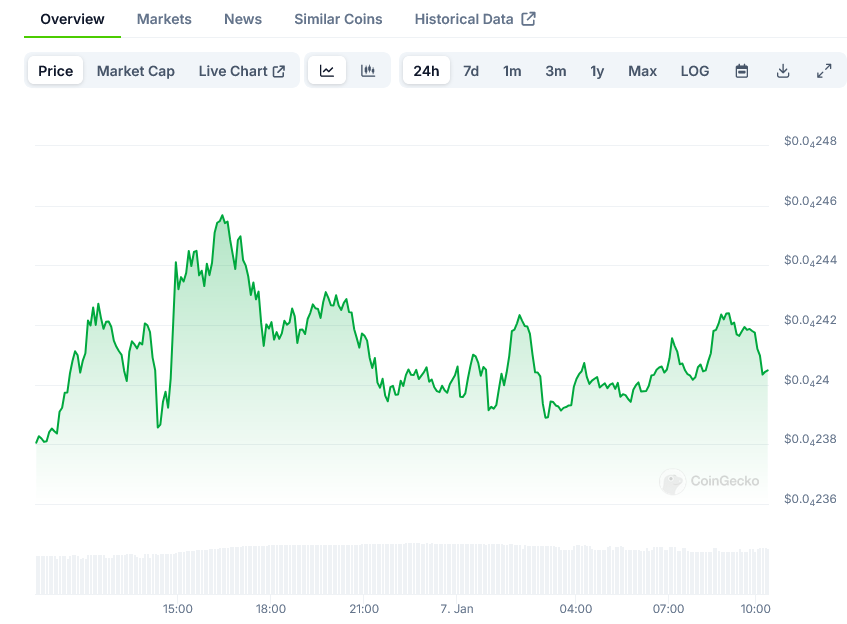Click external link icon on Live Chart
Screen dimensions: 847x624
[279, 71]
